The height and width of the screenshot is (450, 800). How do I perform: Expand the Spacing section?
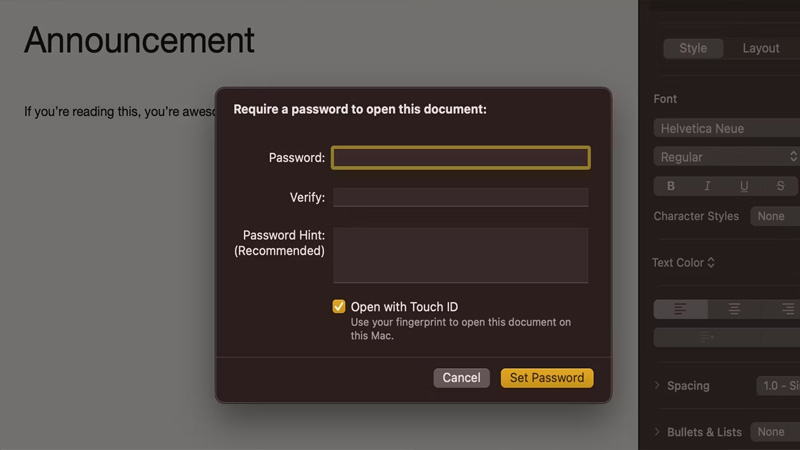tap(658, 386)
